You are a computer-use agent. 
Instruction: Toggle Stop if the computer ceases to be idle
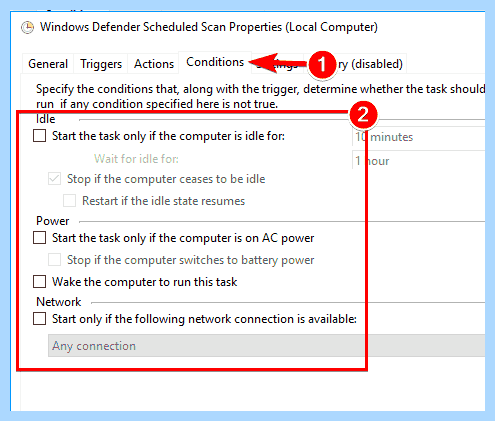pyautogui.click(x=54, y=179)
